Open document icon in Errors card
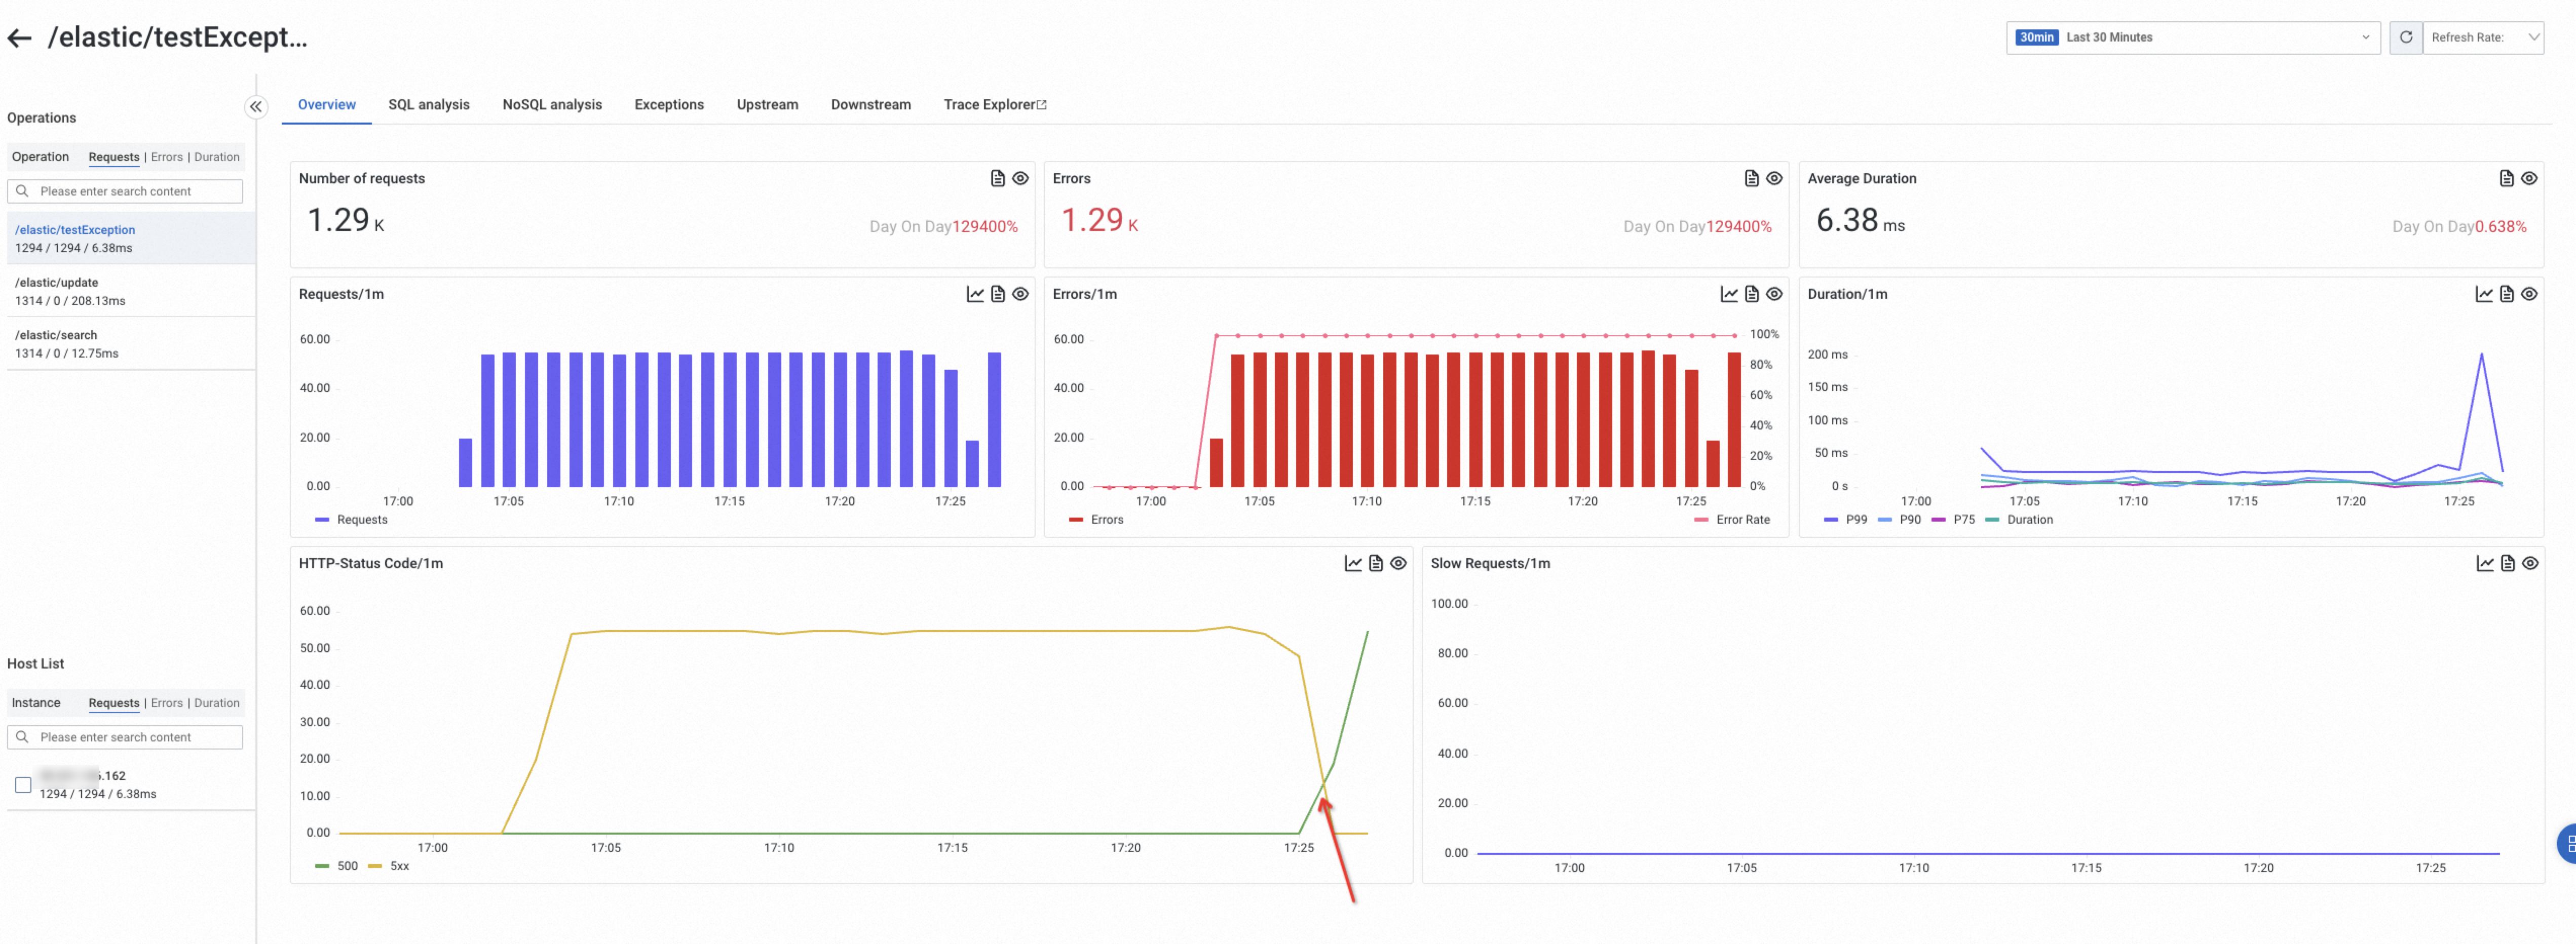 tap(1751, 178)
